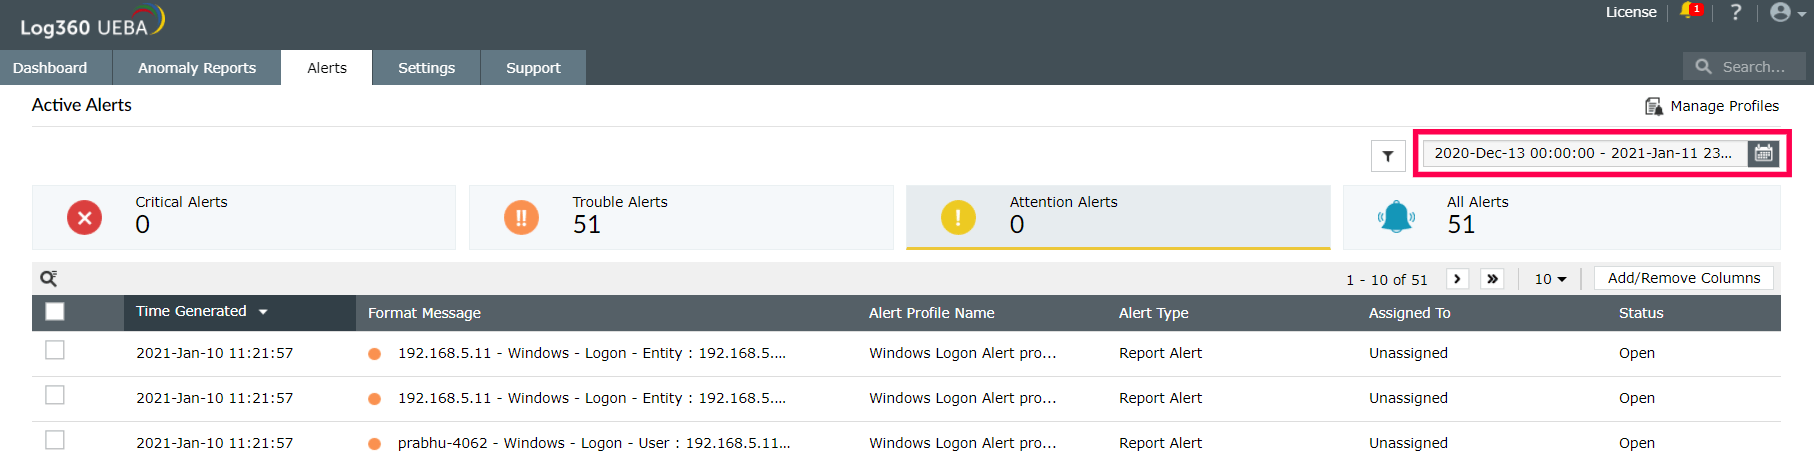Open the help question mark icon
Screen dimensions: 1814x462
(1736, 12)
